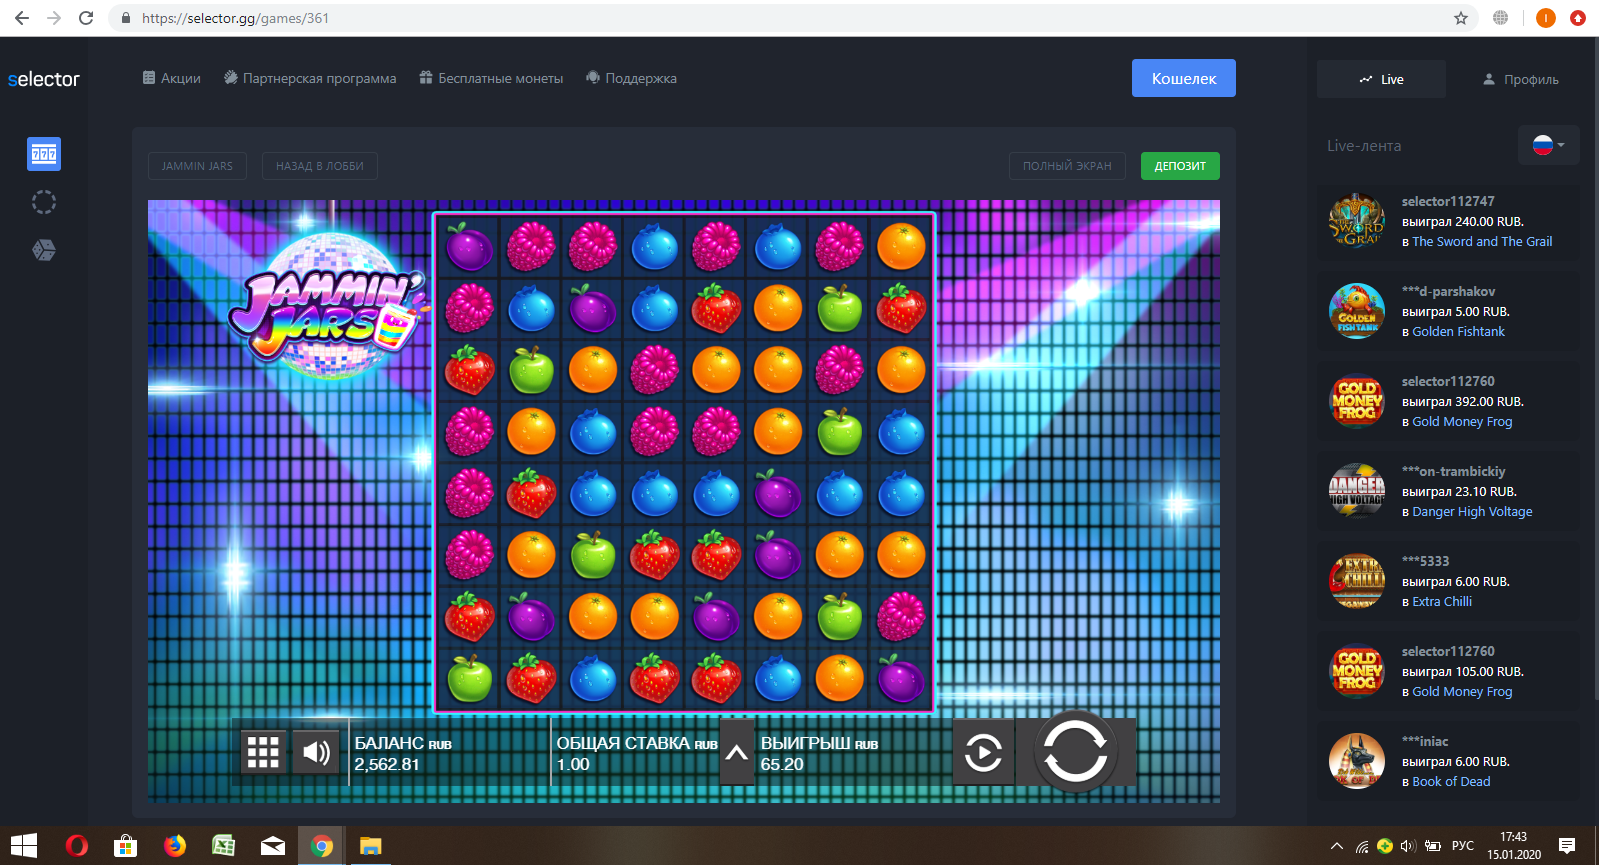The width and height of the screenshot is (1599, 865).
Task: Return via НАЗАД В ЛОББИ button
Action: (x=320, y=166)
